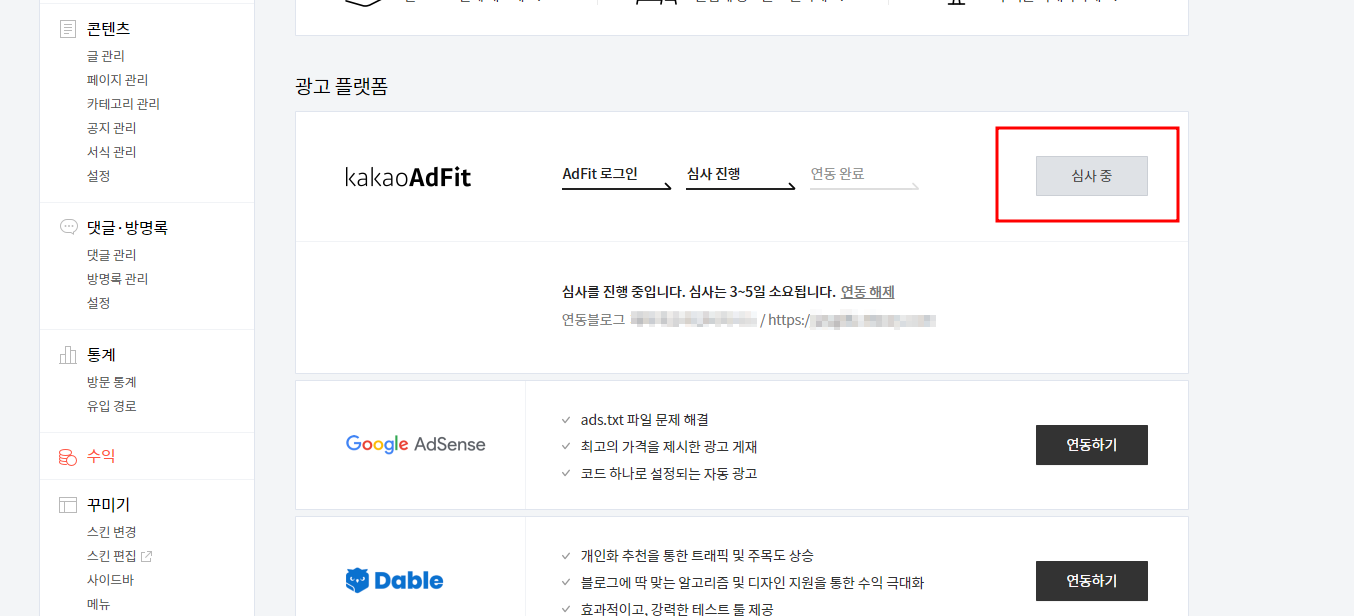Screen dimensions: 1354x616
Task: Open 설정 under 댓글·방명록 section
Action: pyautogui.click(x=99, y=303)
